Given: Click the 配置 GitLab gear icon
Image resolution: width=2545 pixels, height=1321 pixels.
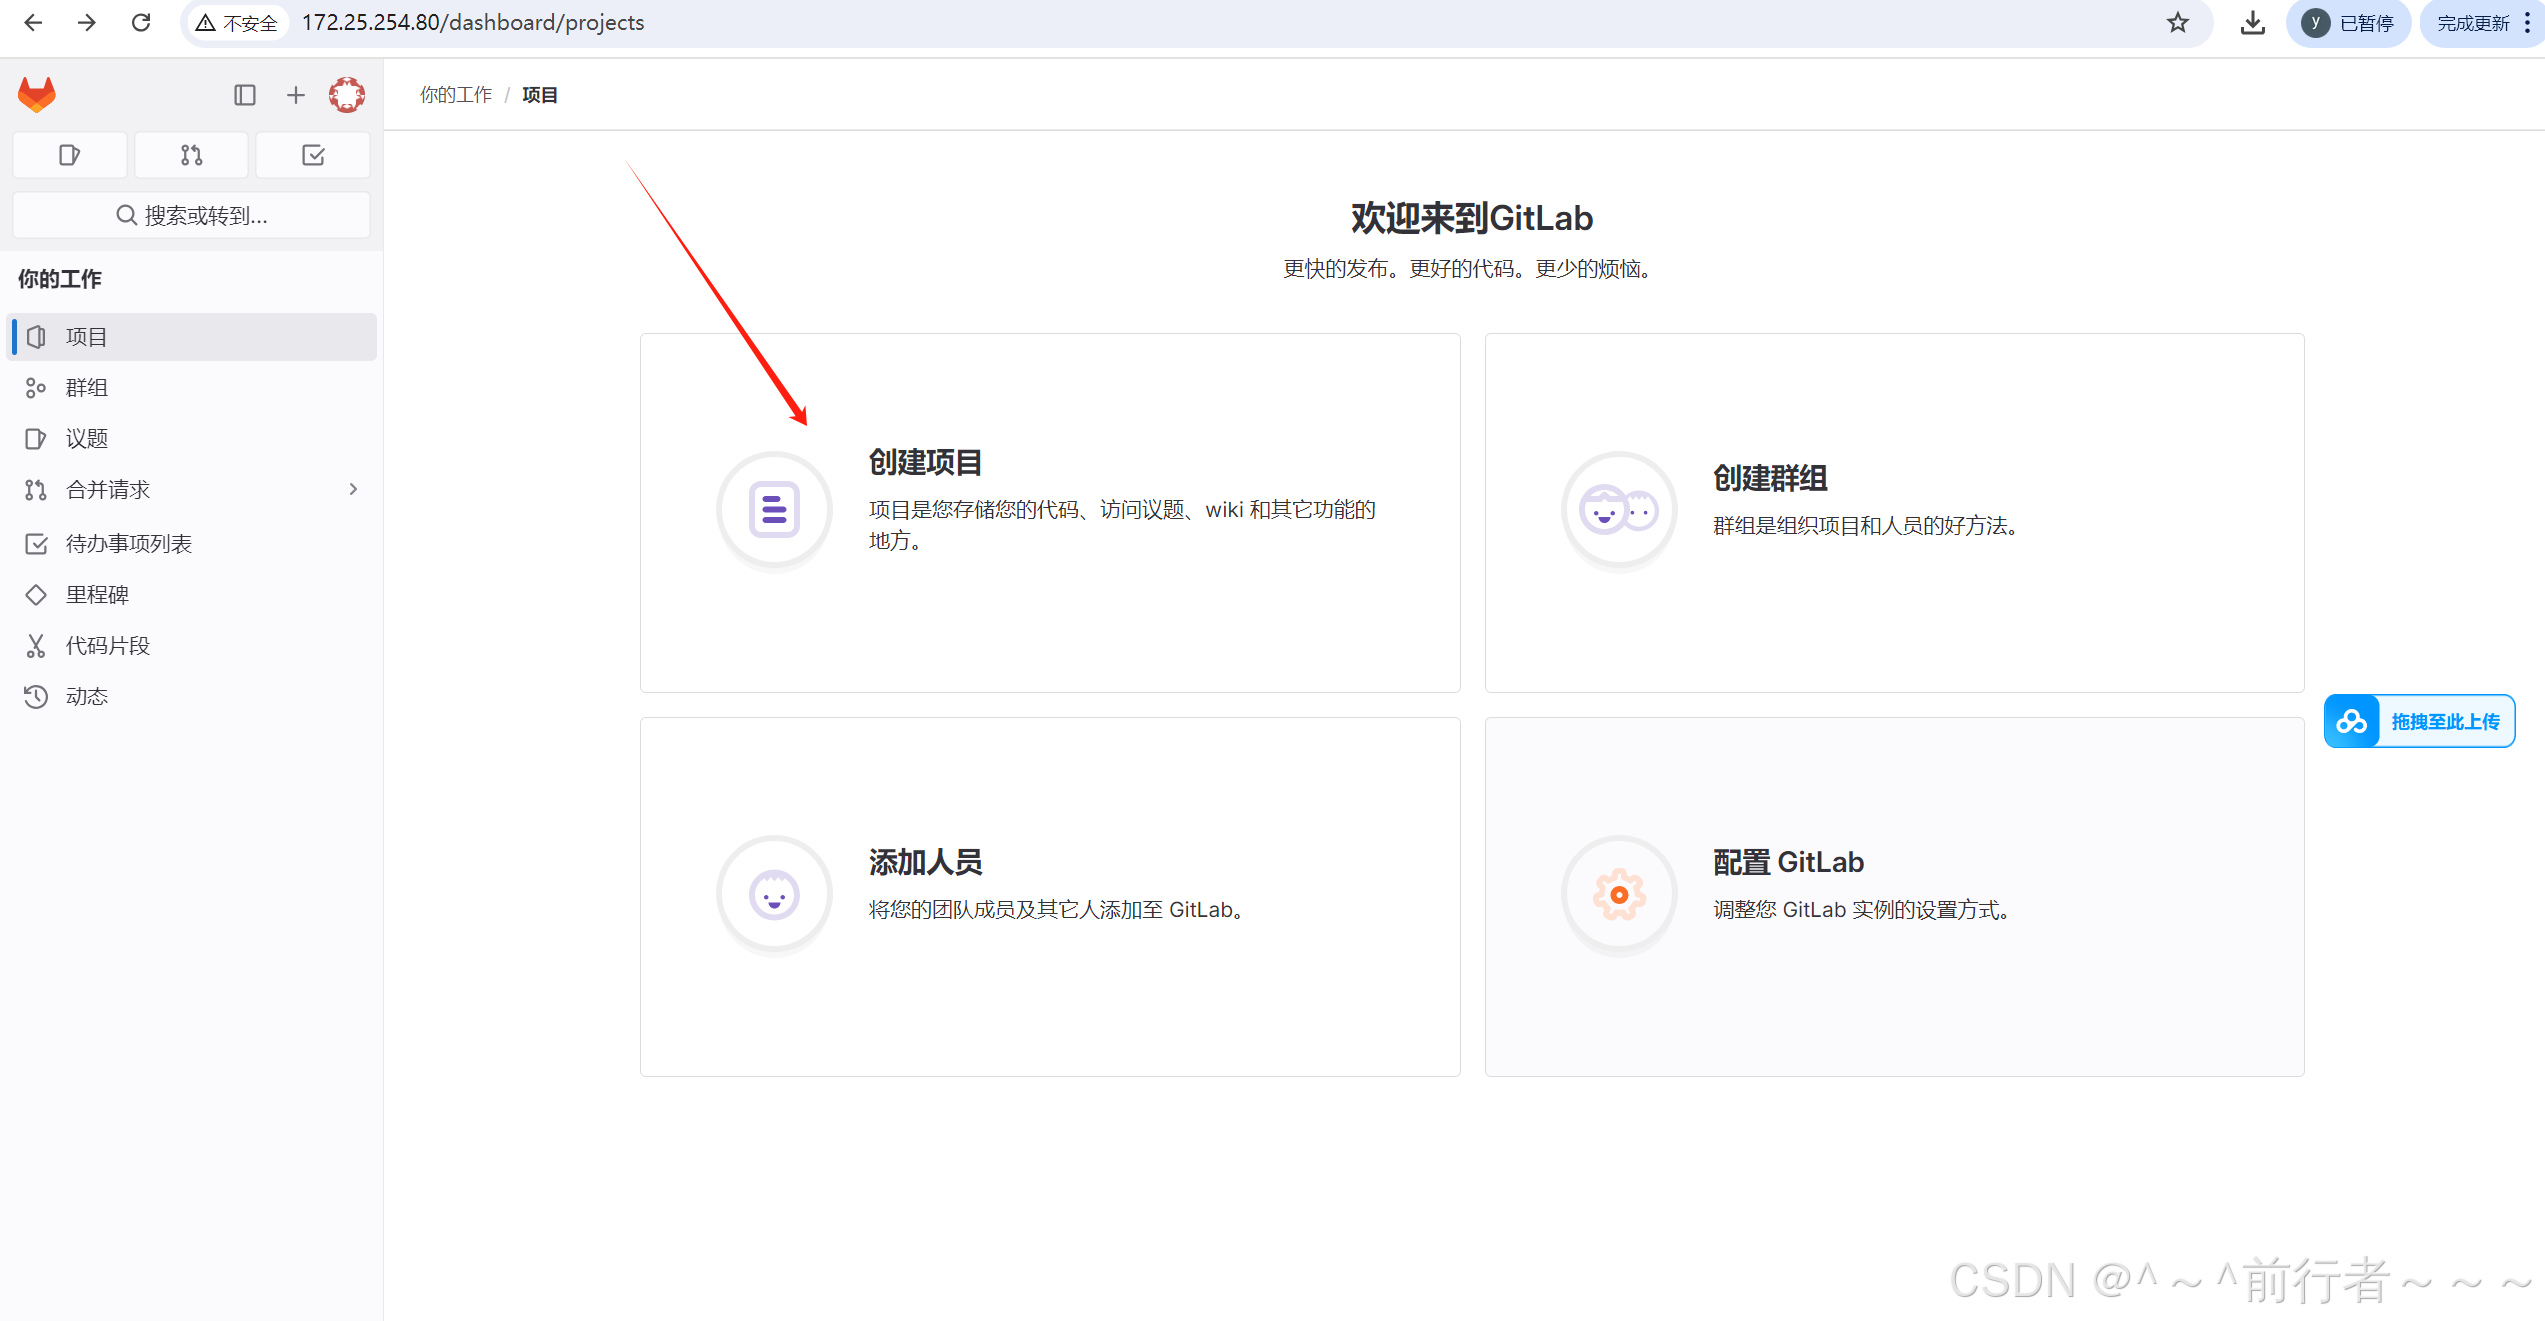Looking at the screenshot, I should [x=1619, y=894].
